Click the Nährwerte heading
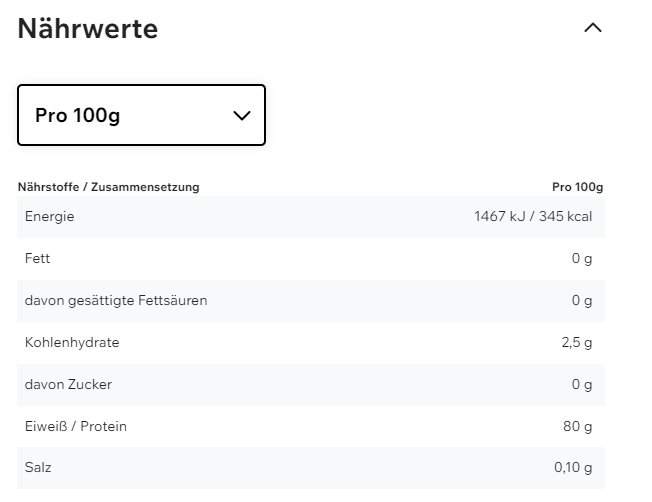 point(88,29)
